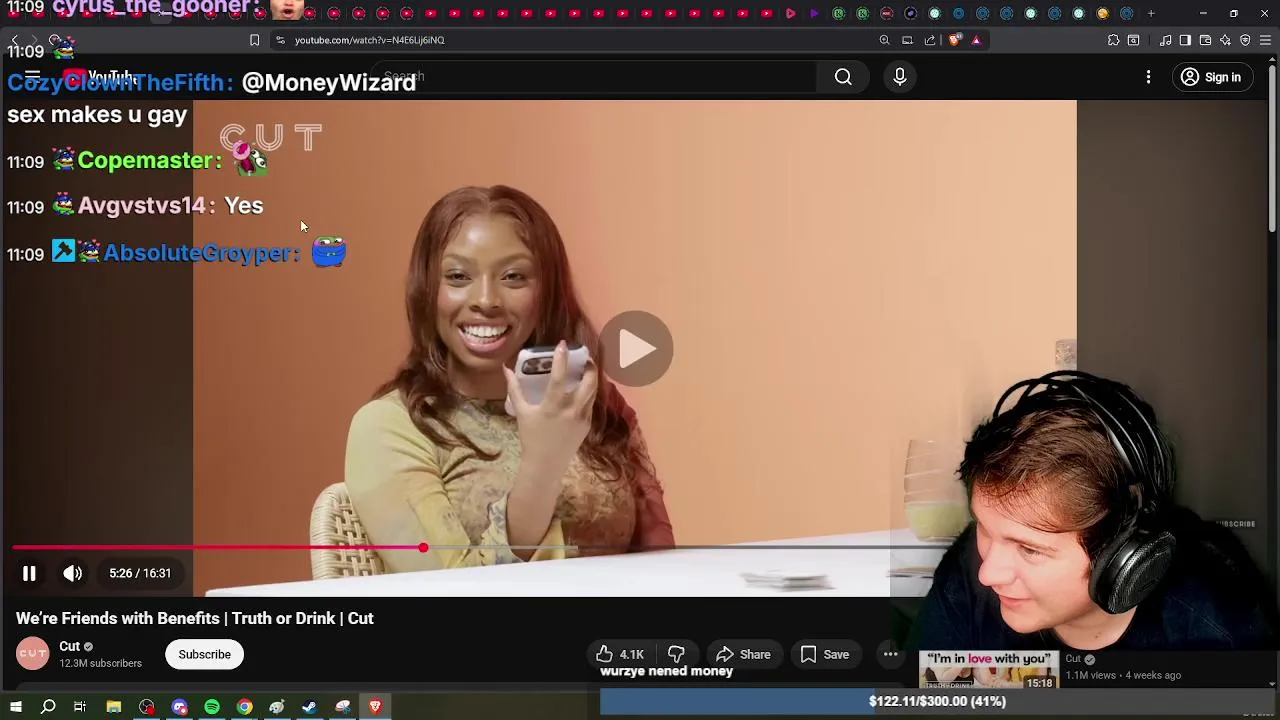This screenshot has height=720, width=1280.
Task: Bookmark this page in Brave
Action: click(254, 40)
